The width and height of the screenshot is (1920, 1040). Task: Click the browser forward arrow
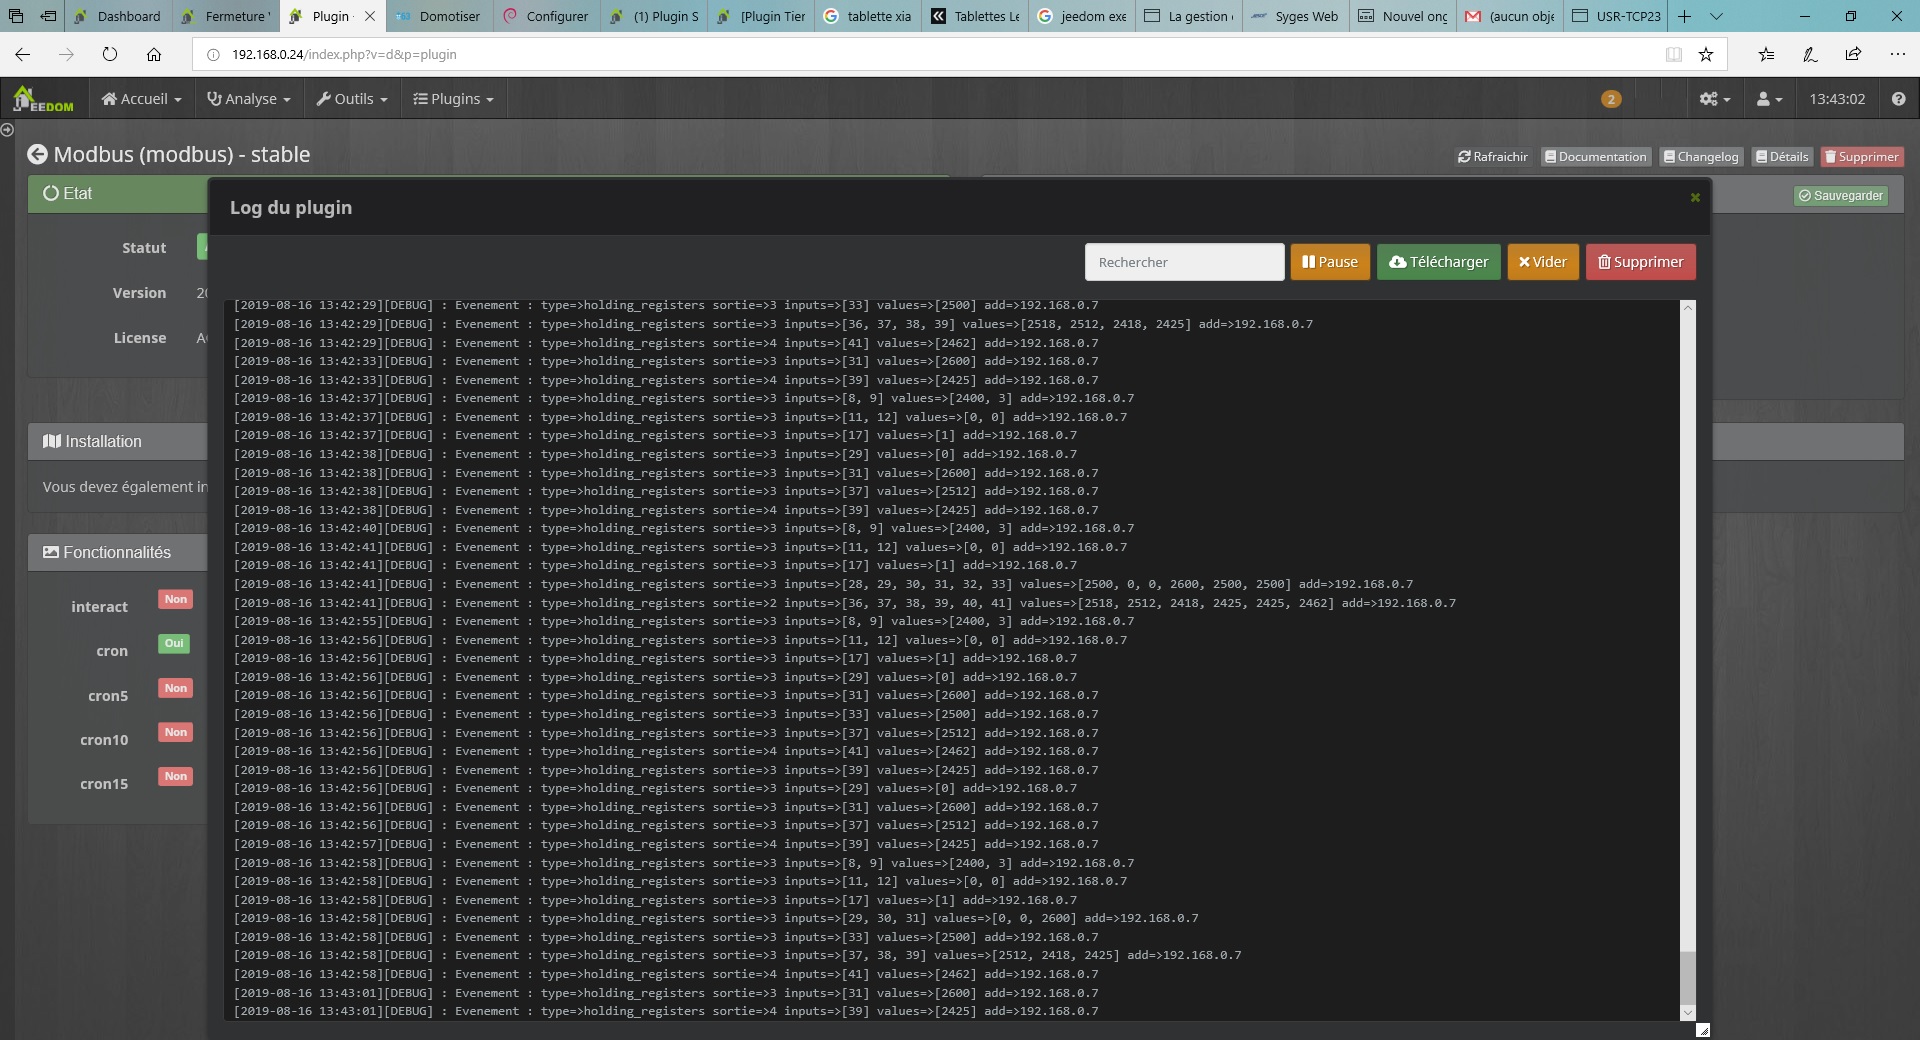click(66, 54)
